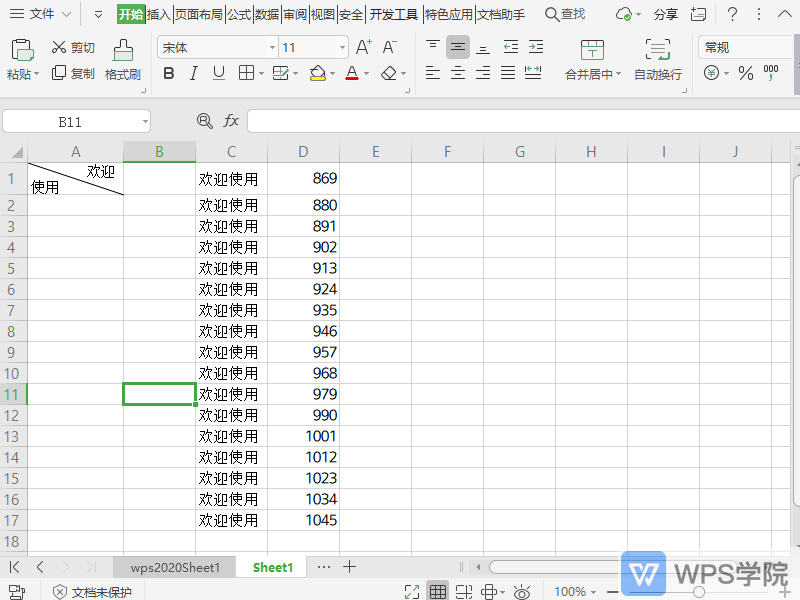Viewport: 800px width, 600px height.
Task: Switch to the 插入 (Insert) ribbon tab
Action: (158, 14)
